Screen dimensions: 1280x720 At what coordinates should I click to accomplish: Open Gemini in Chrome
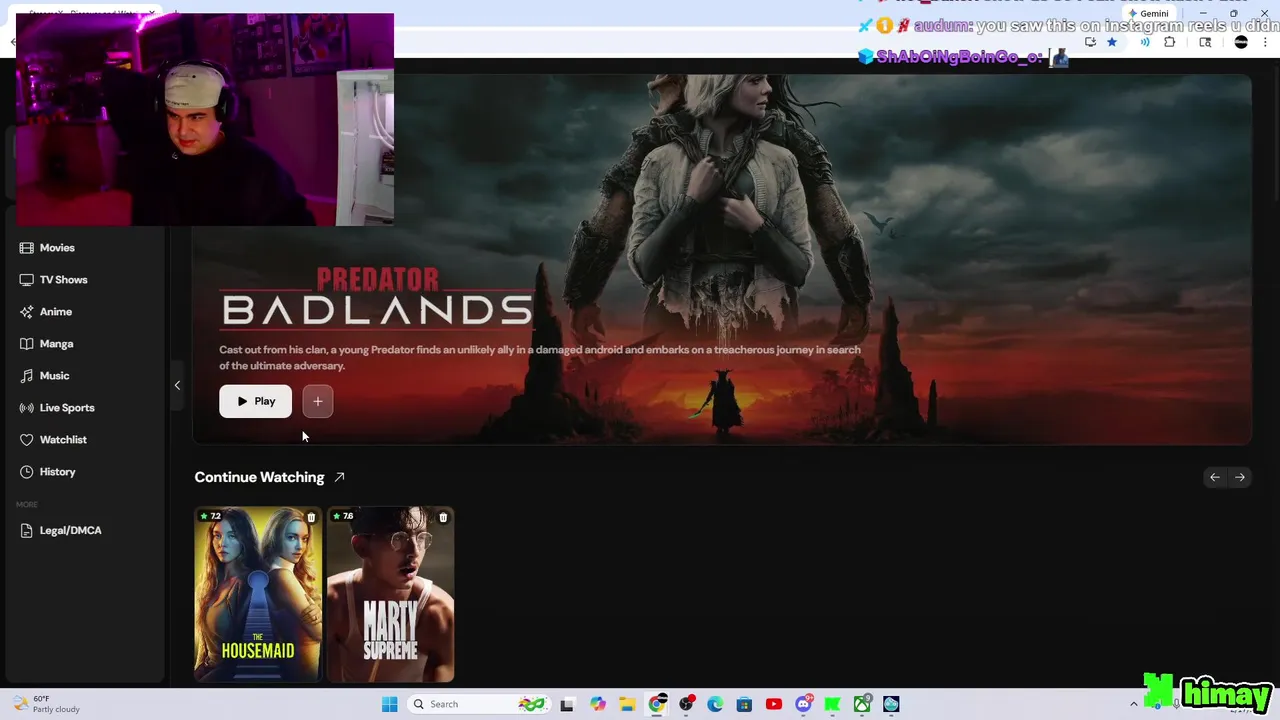coord(1148,14)
